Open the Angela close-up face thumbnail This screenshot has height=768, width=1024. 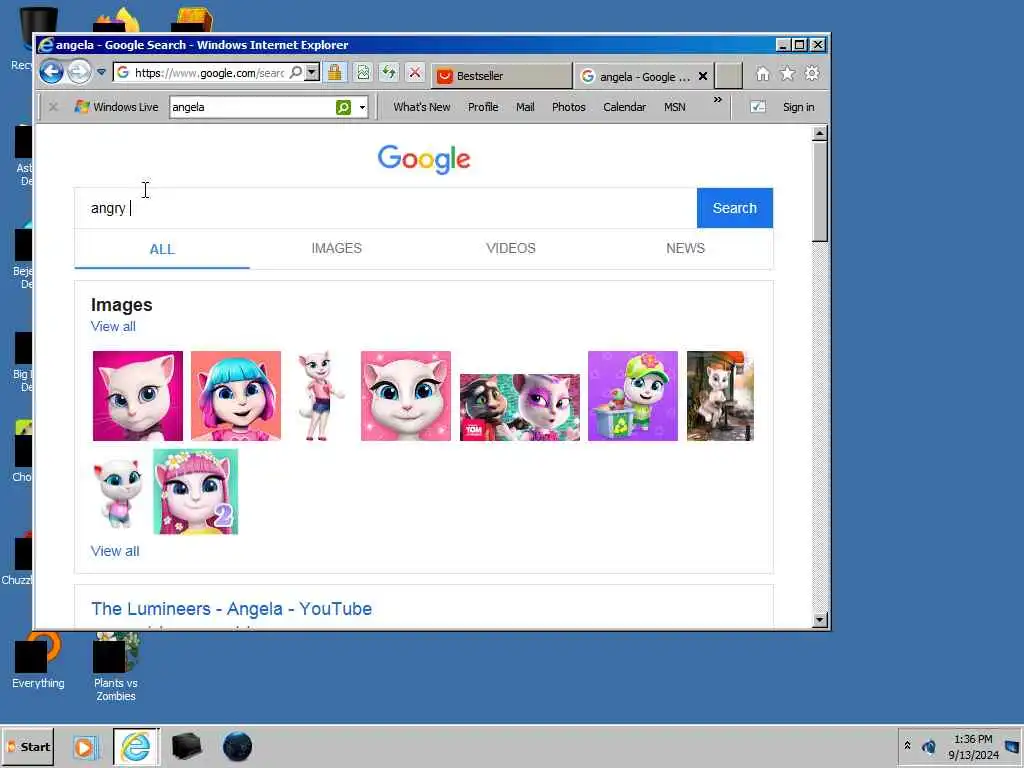coord(406,396)
